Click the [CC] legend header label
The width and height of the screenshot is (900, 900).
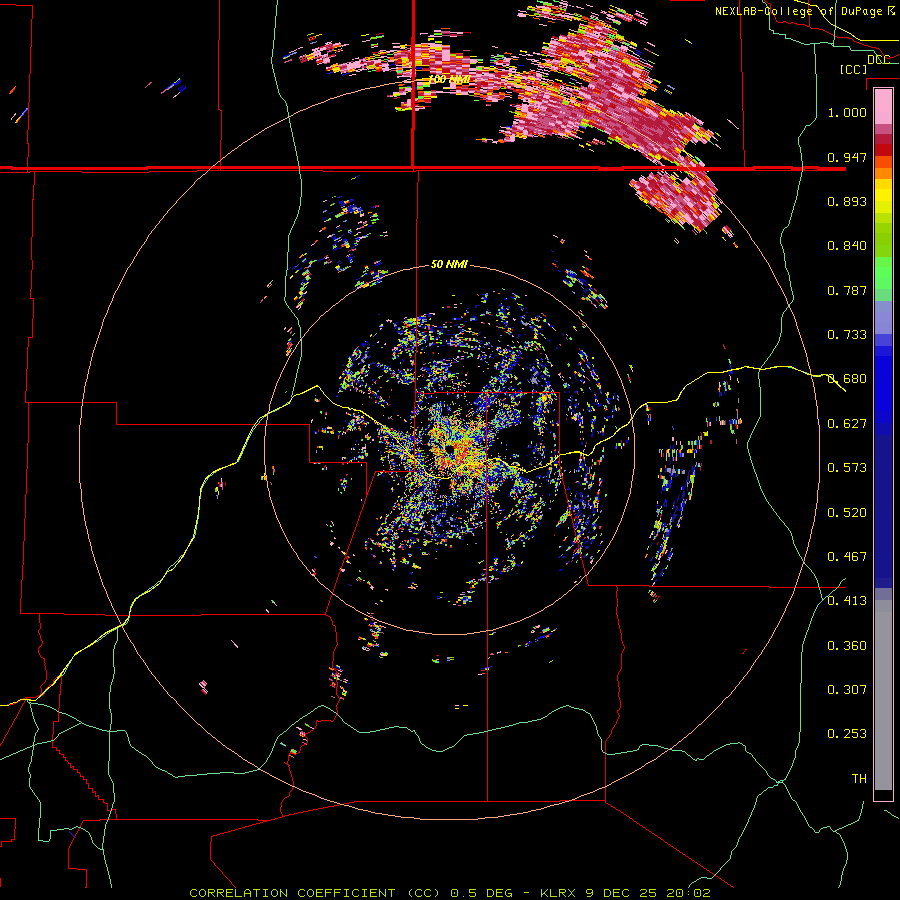[854, 69]
